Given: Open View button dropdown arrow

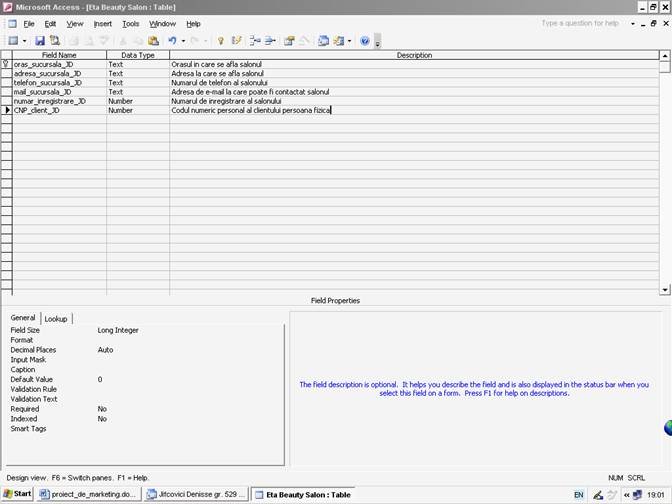Looking at the screenshot, I should point(24,41).
